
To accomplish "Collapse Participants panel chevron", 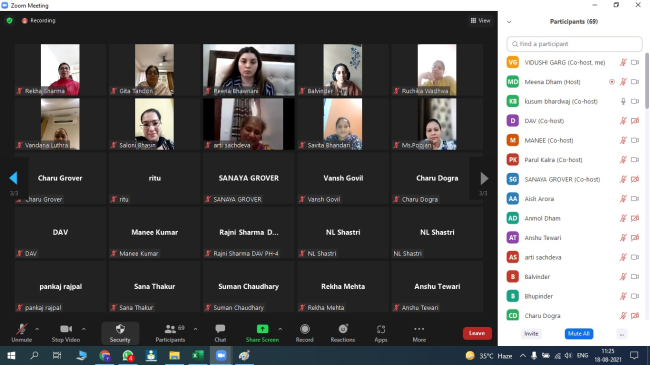I will click(x=509, y=22).
